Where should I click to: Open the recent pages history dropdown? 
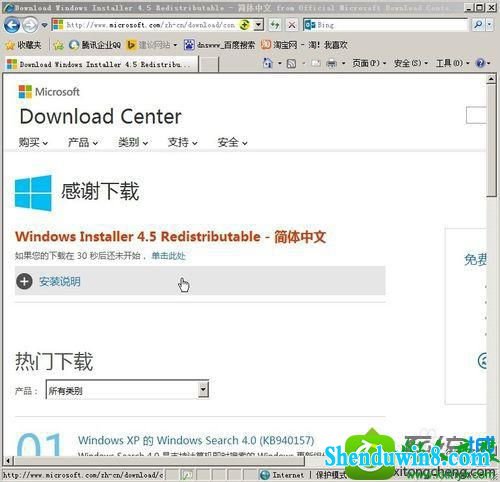tap(44, 25)
